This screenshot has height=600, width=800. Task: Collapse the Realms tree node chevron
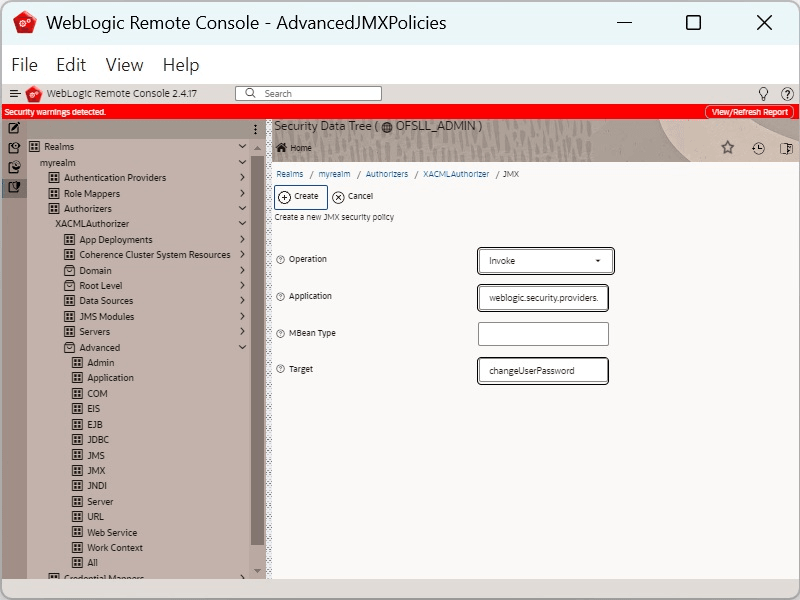coord(242,146)
